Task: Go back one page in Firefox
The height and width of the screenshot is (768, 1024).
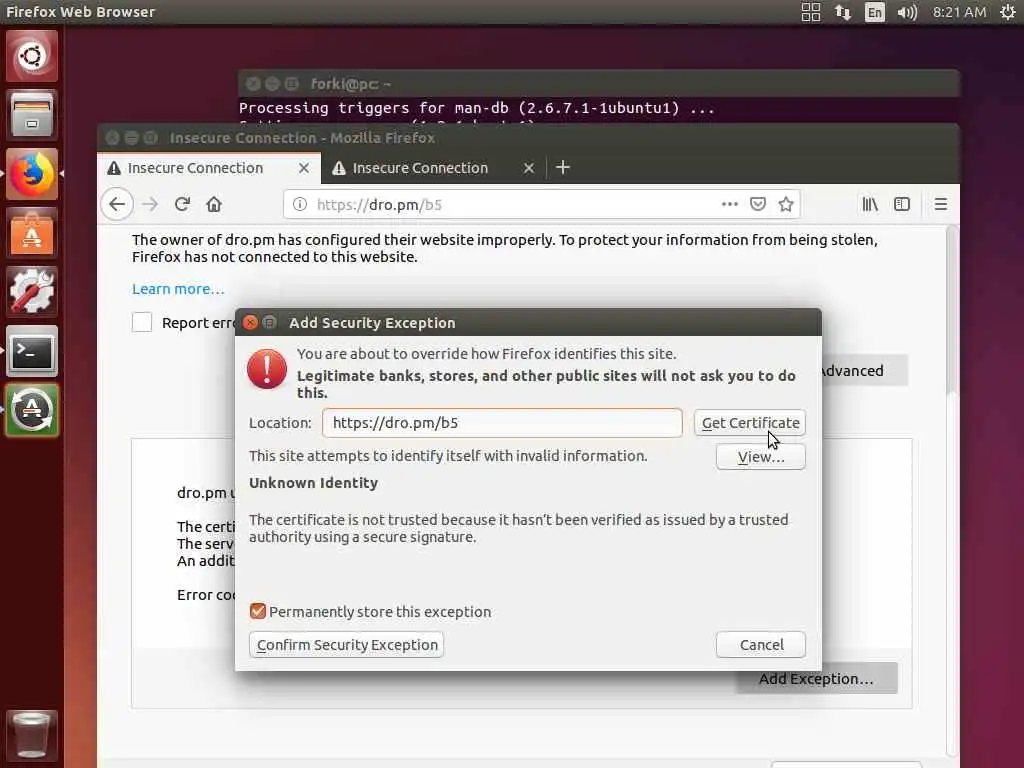Action: [x=118, y=204]
